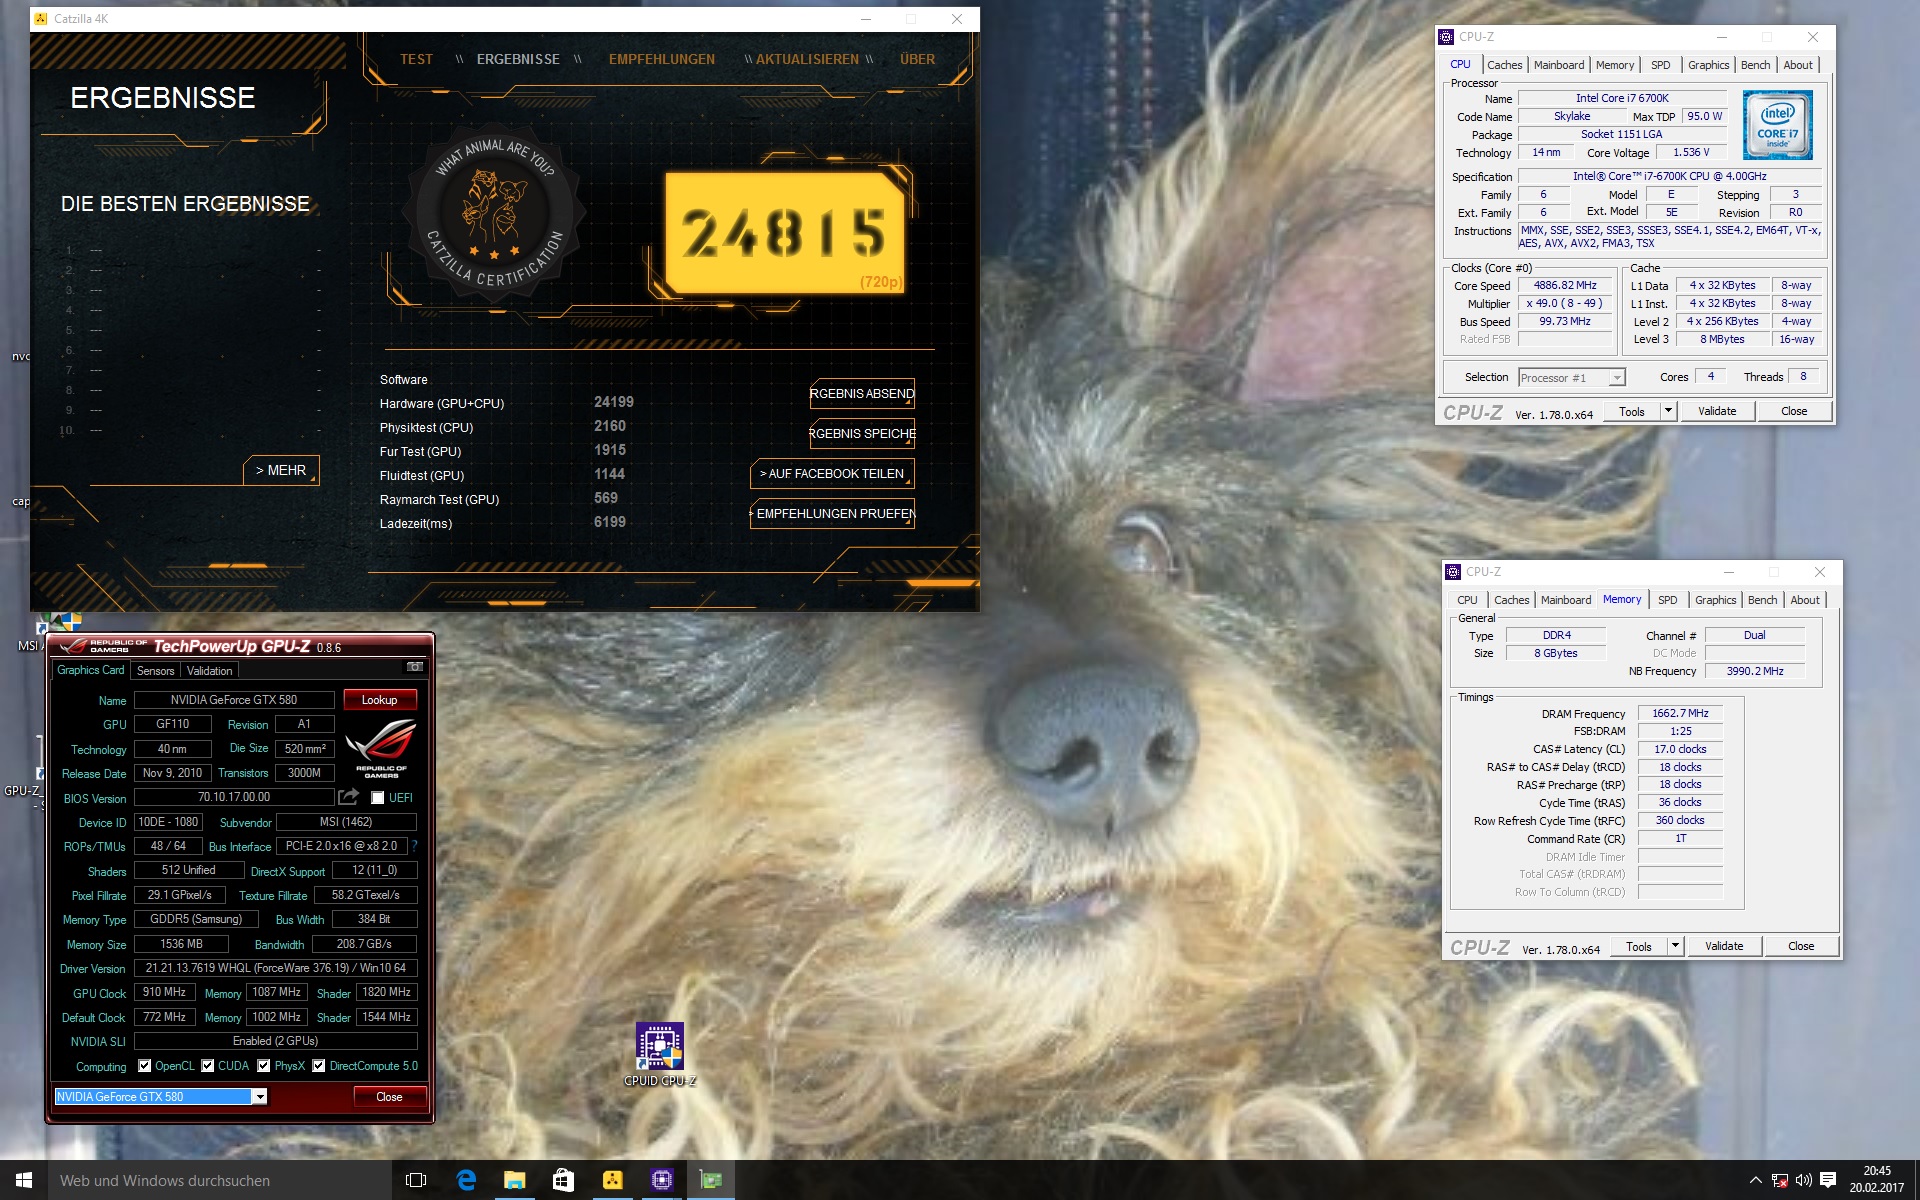This screenshot has width=1920, height=1200.
Task: Expand the Tools dropdown arrow in top CPU-Z
Action: (x=1667, y=411)
